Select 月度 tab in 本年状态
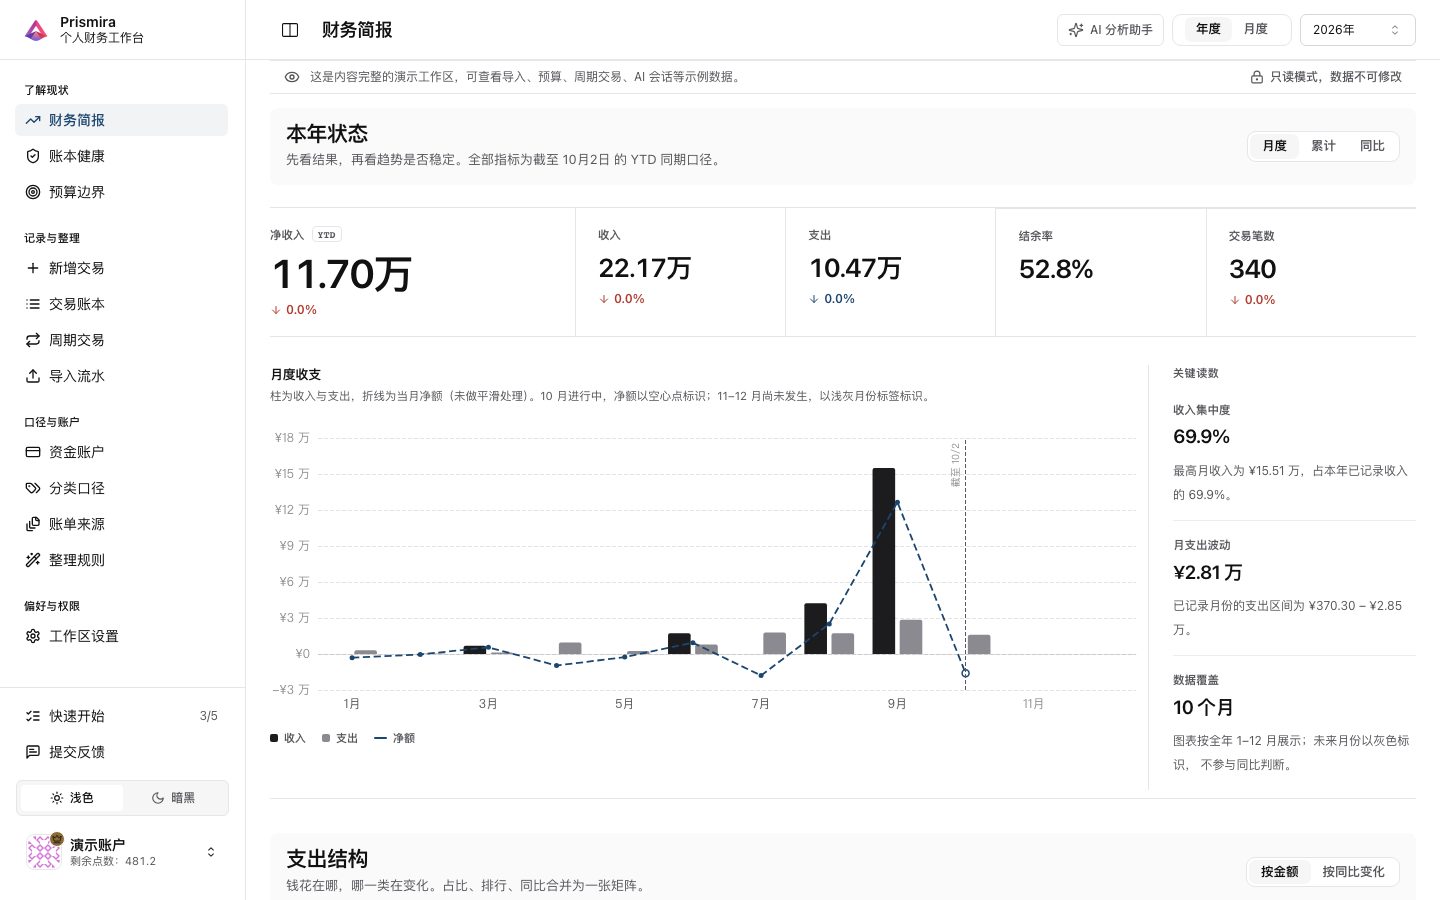The image size is (1440, 900). 1274,146
